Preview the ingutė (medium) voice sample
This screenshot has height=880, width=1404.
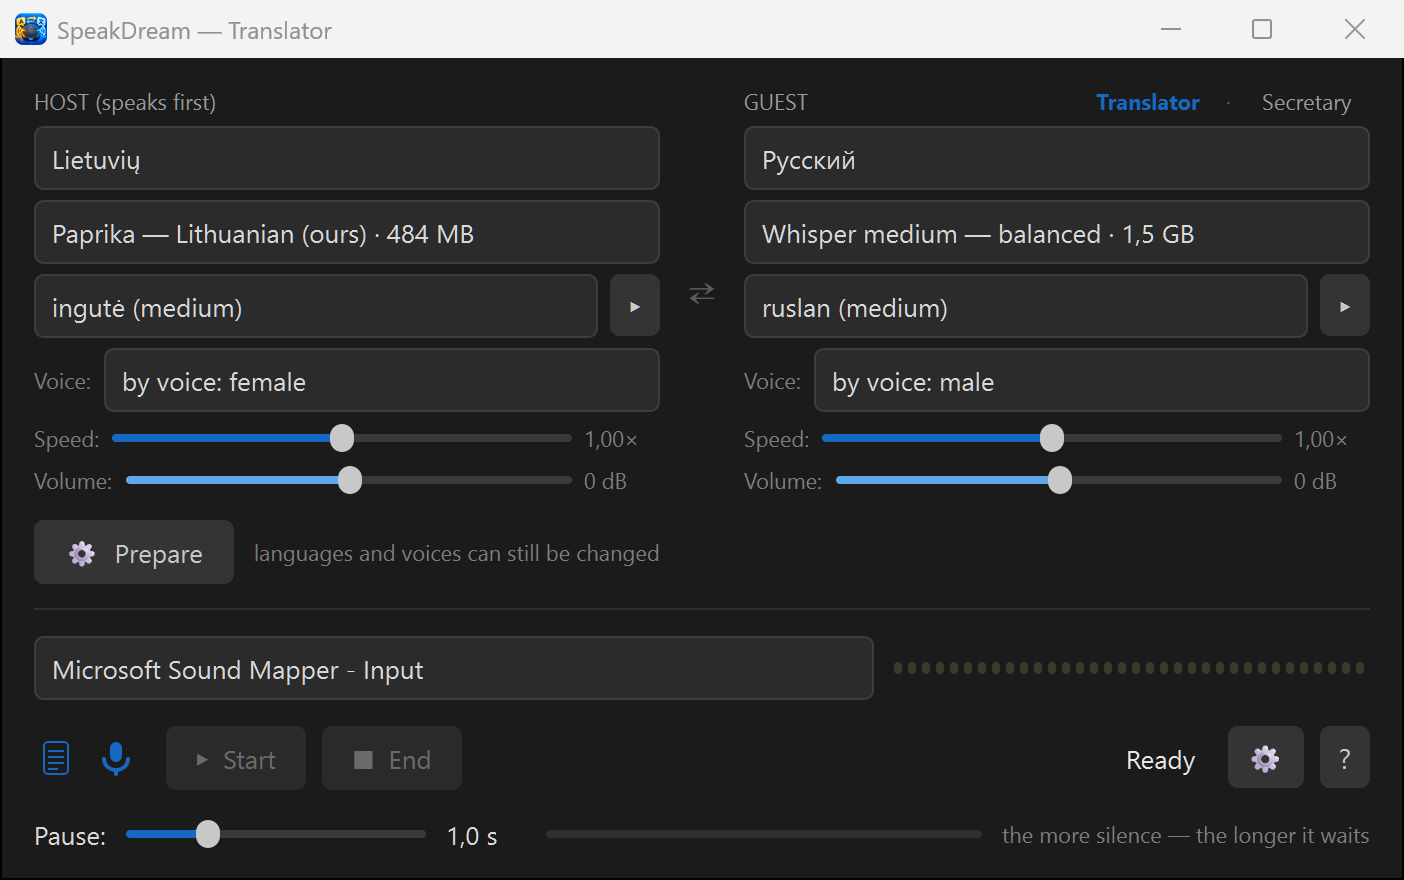pos(635,306)
